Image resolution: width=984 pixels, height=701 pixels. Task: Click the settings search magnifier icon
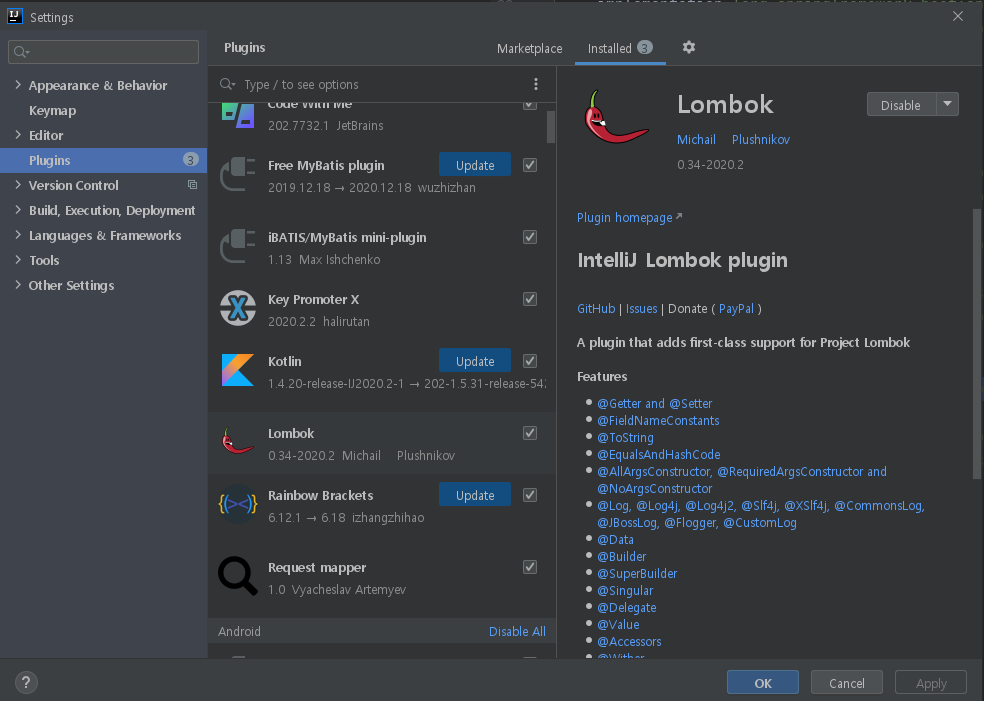[x=21, y=52]
